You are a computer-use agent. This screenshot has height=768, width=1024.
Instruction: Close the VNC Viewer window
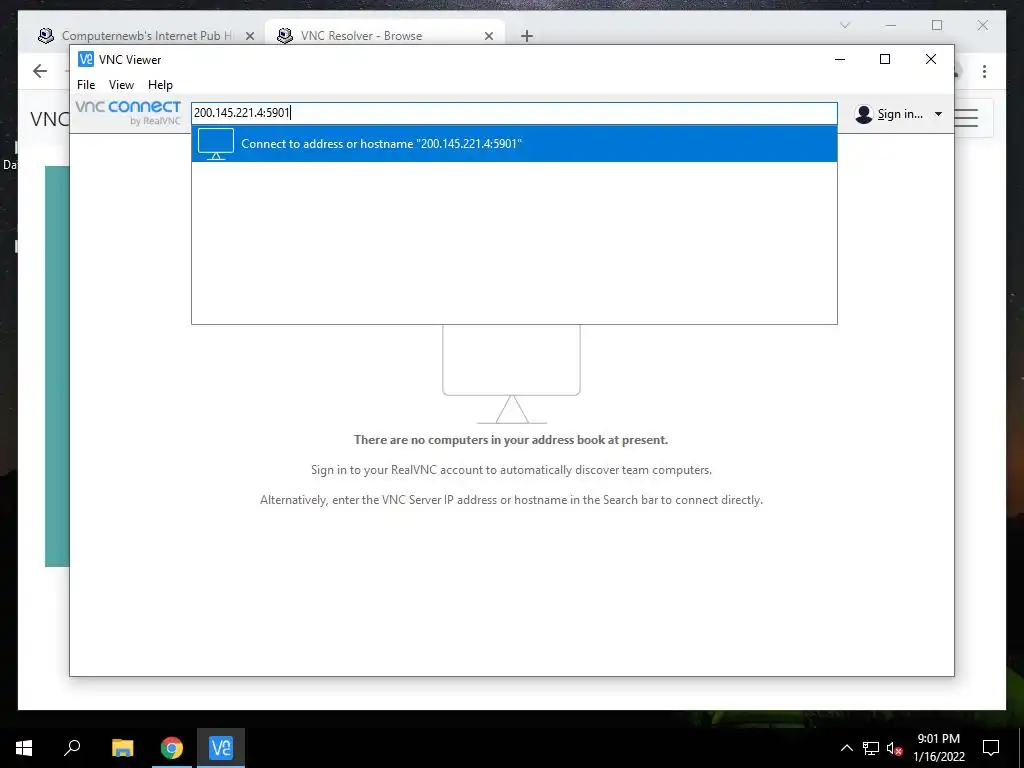(x=931, y=59)
